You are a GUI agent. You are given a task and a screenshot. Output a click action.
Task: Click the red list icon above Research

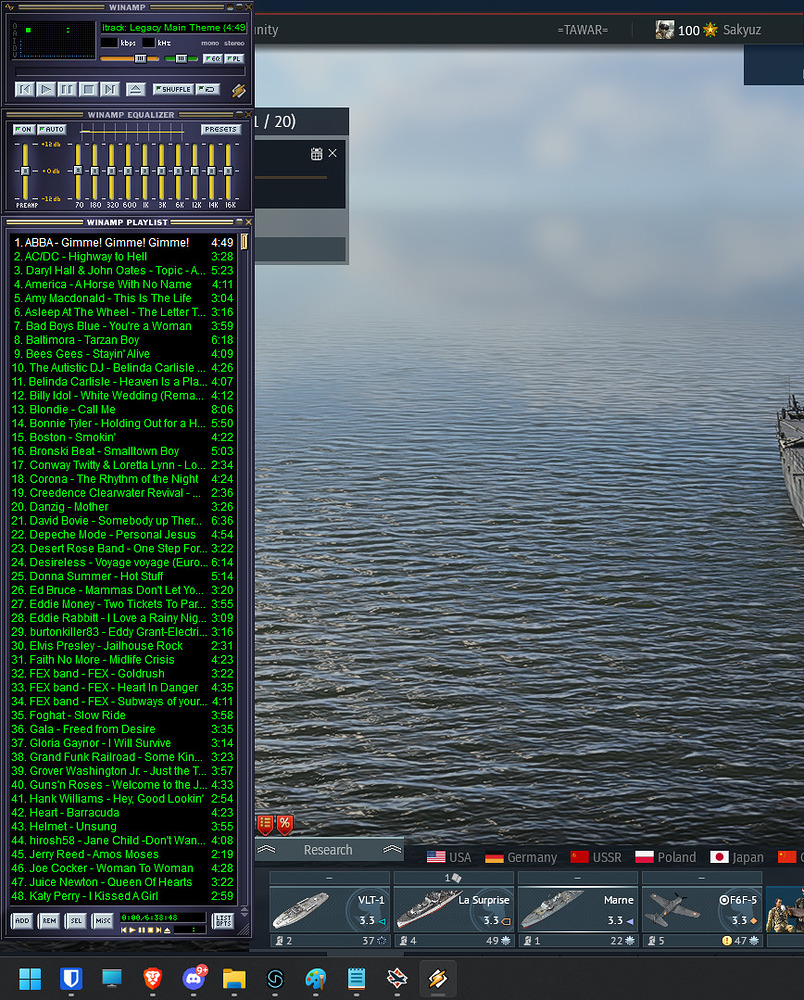point(265,824)
